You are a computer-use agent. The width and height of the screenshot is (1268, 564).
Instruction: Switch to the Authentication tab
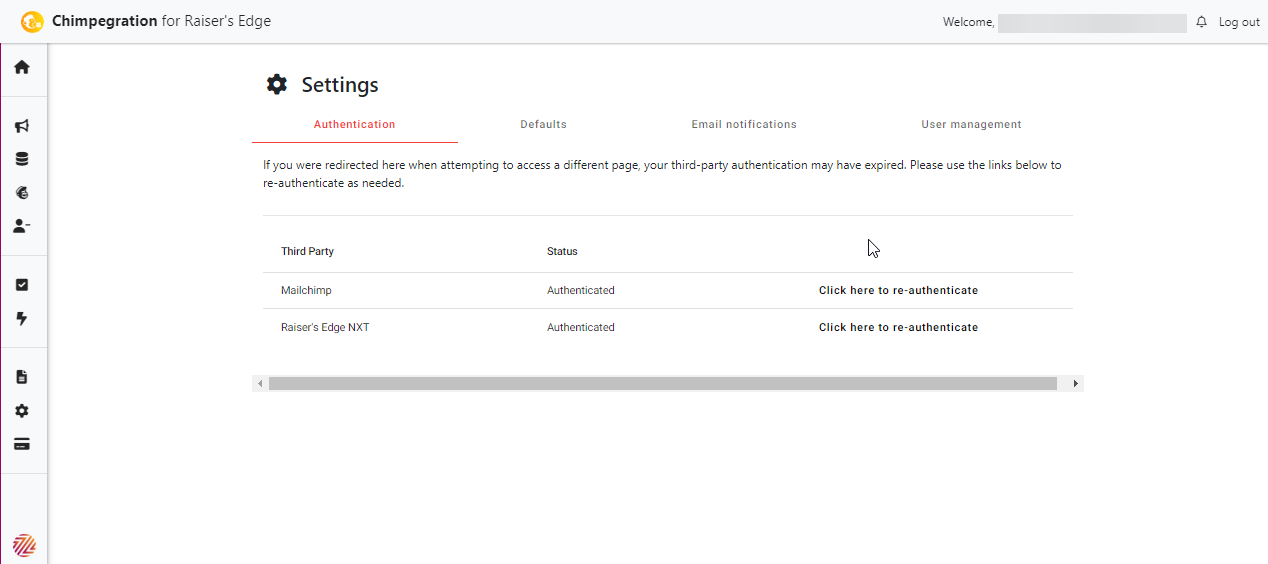click(x=355, y=125)
